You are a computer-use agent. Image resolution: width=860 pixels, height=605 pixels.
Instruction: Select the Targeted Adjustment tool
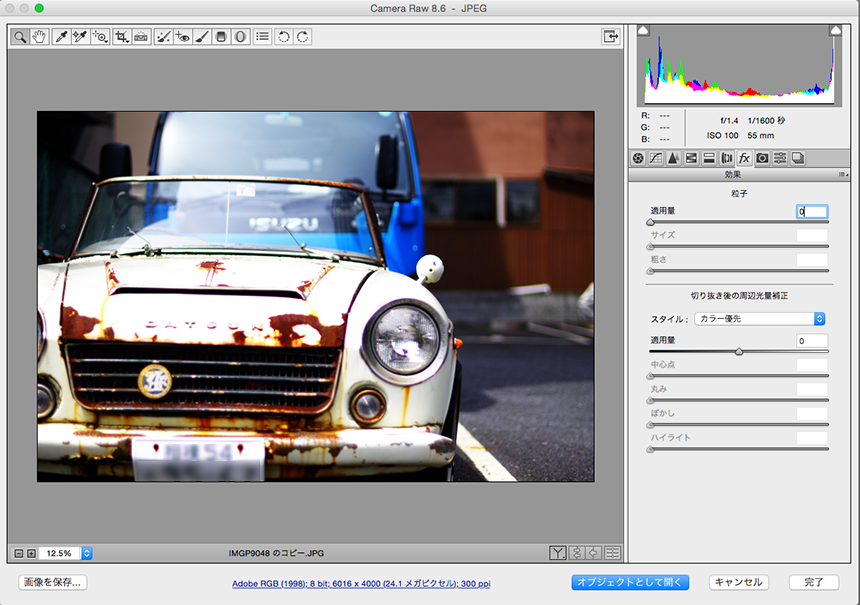click(x=100, y=37)
